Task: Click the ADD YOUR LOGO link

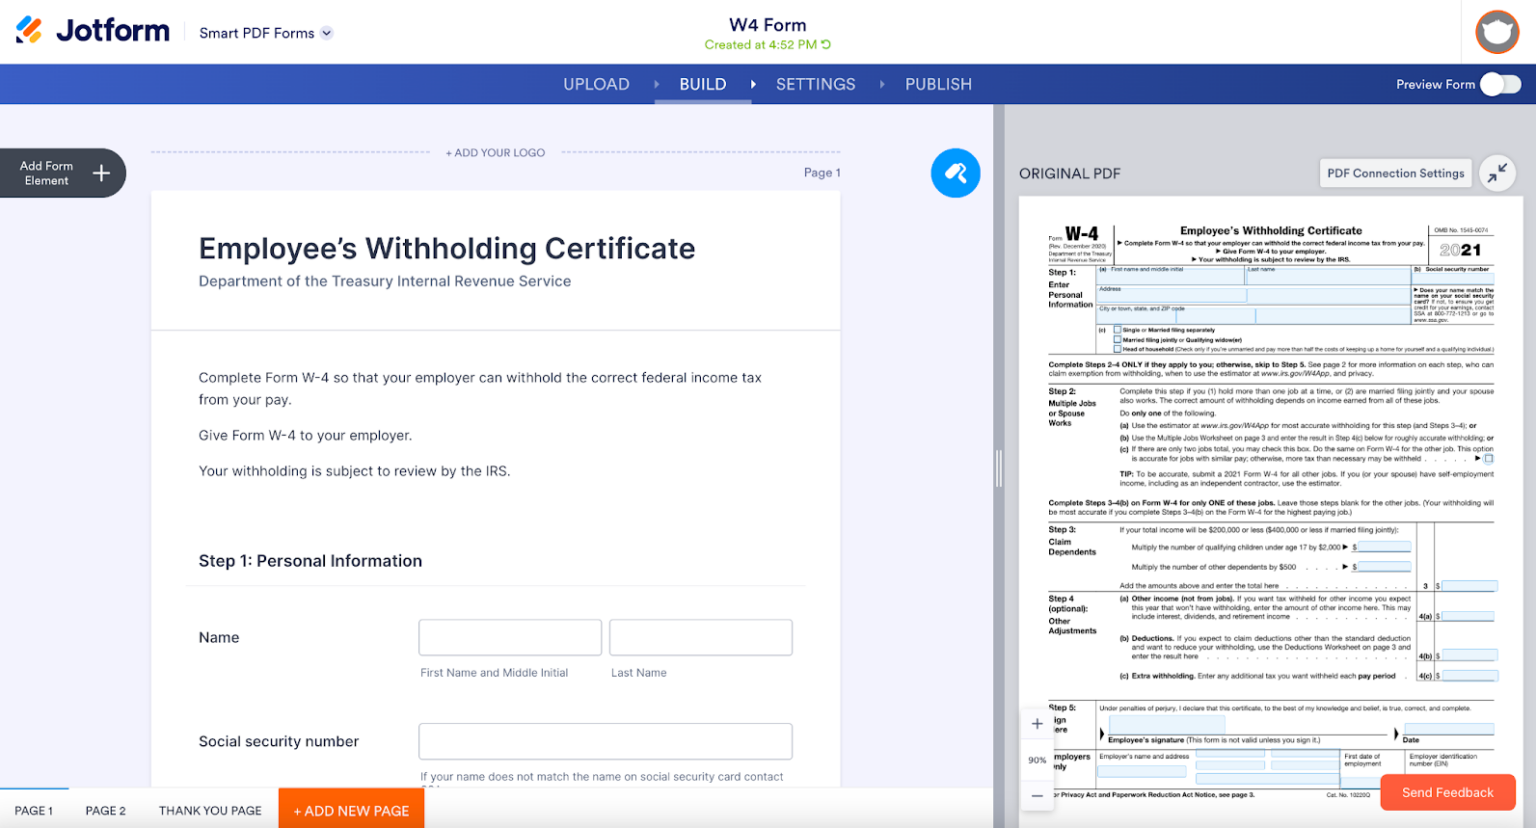Action: 495,152
